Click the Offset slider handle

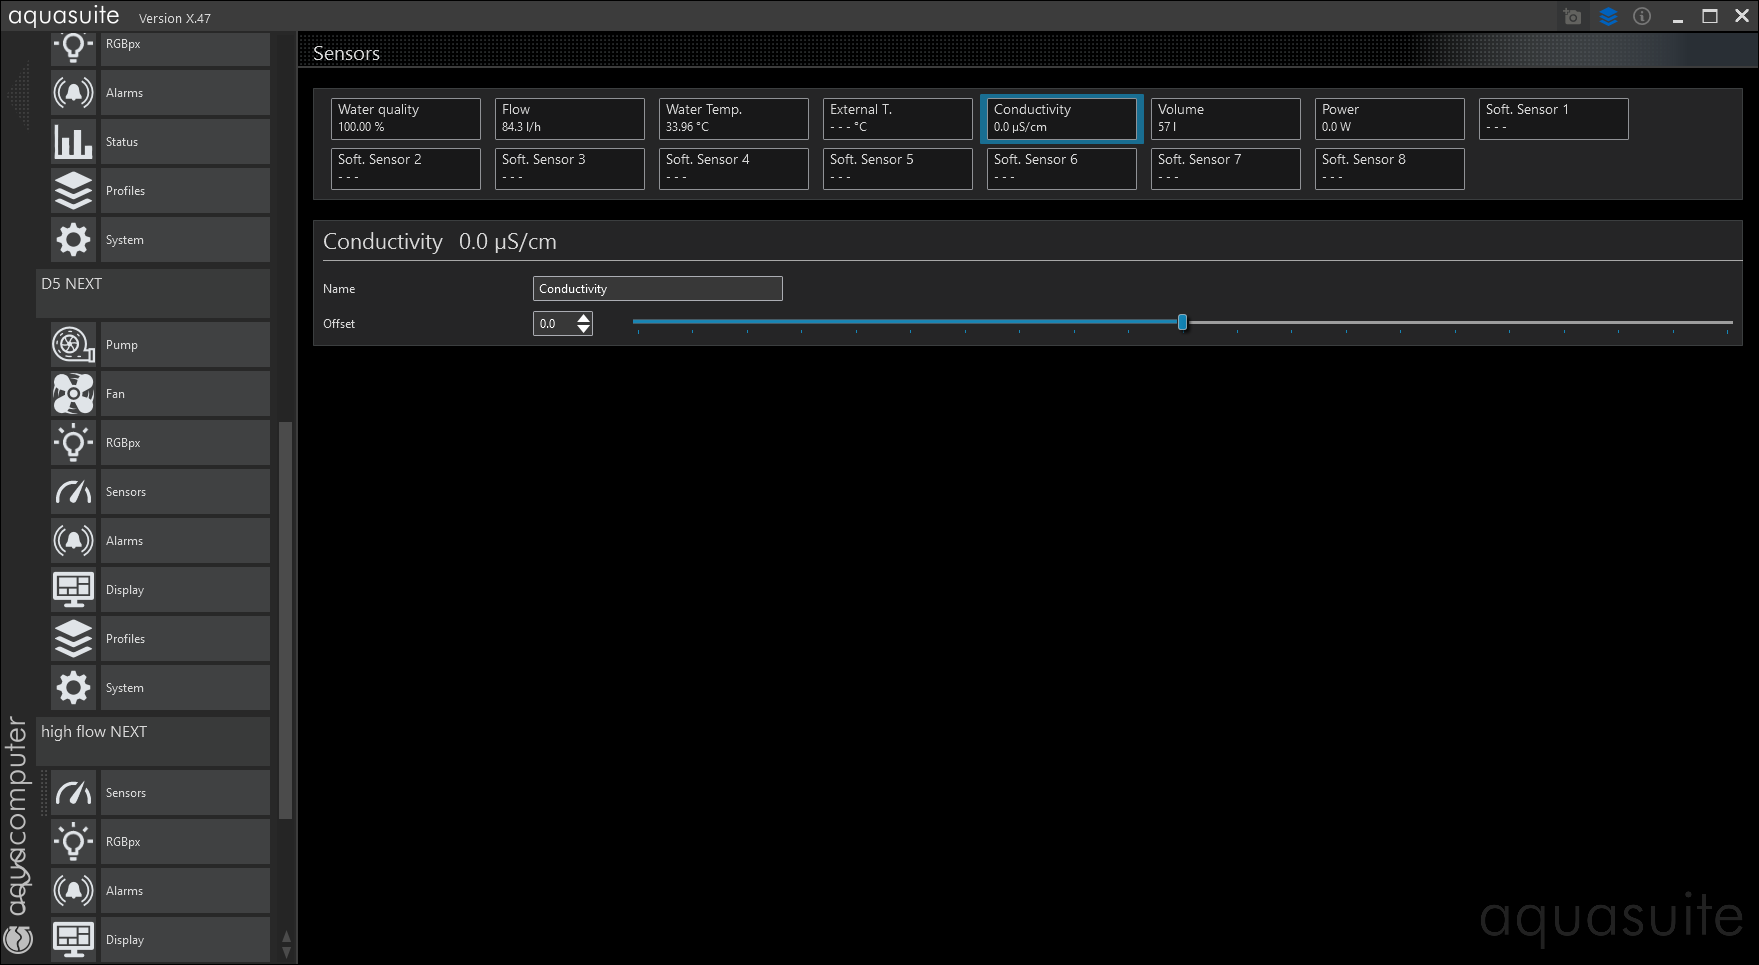point(1182,322)
